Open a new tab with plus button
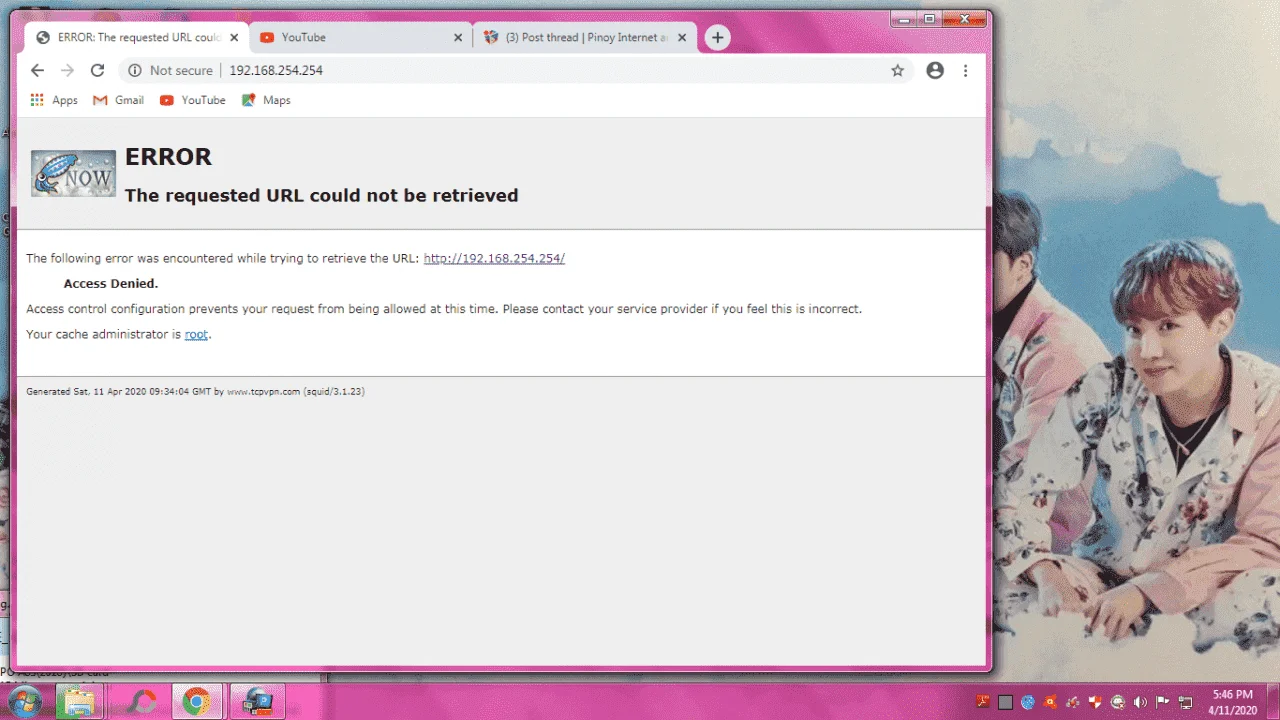Screen dimensions: 1280x720 [x=717, y=37]
